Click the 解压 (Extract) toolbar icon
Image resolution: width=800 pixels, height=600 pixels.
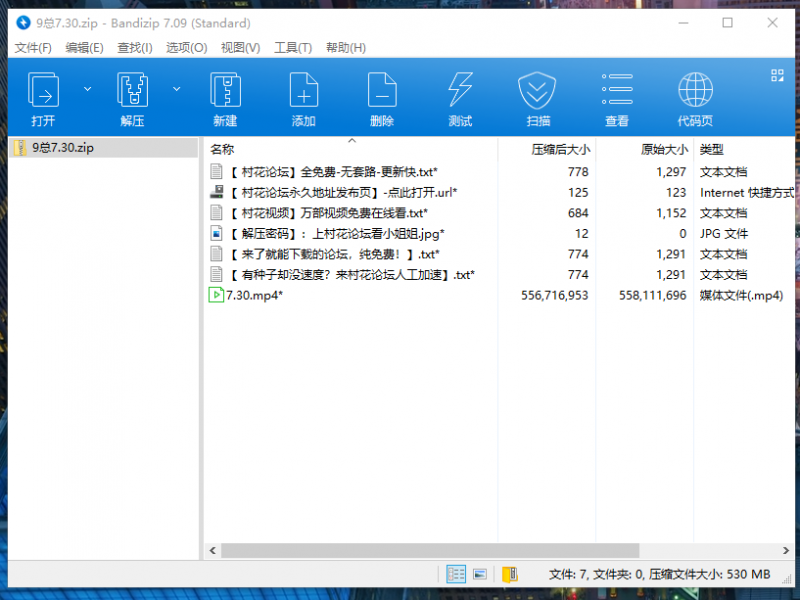click(132, 92)
